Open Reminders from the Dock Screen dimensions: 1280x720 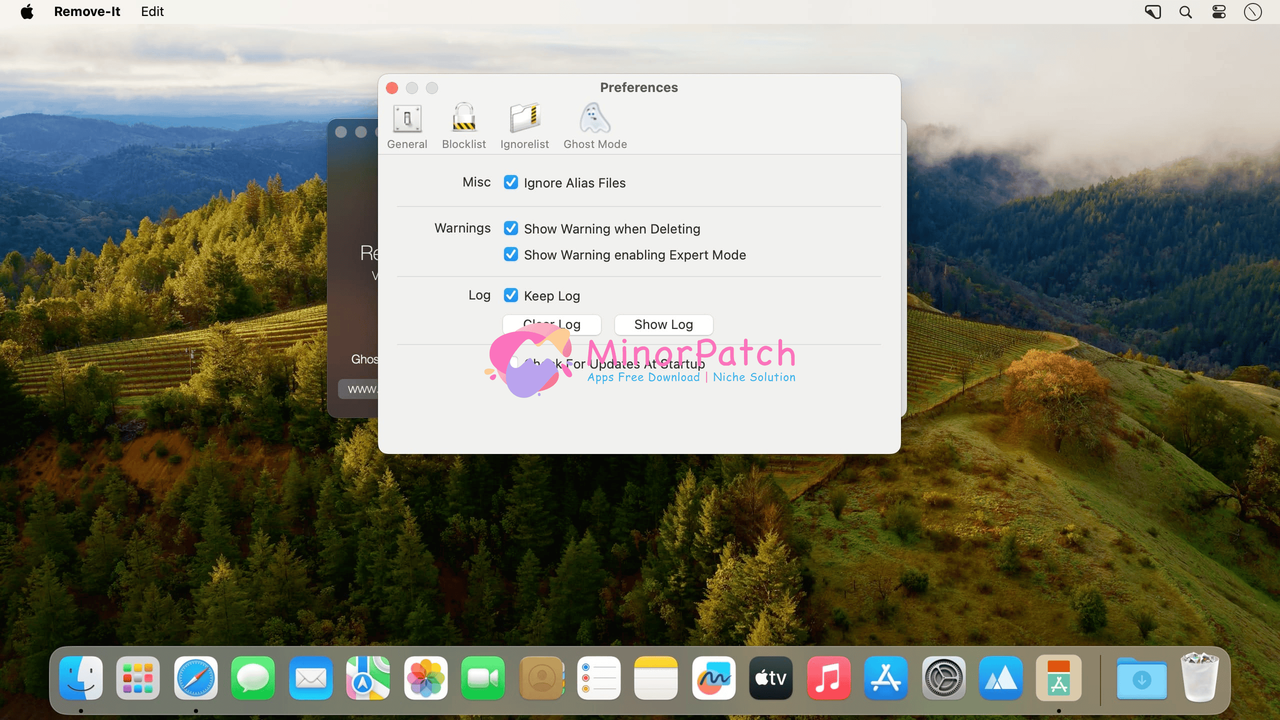coord(598,678)
